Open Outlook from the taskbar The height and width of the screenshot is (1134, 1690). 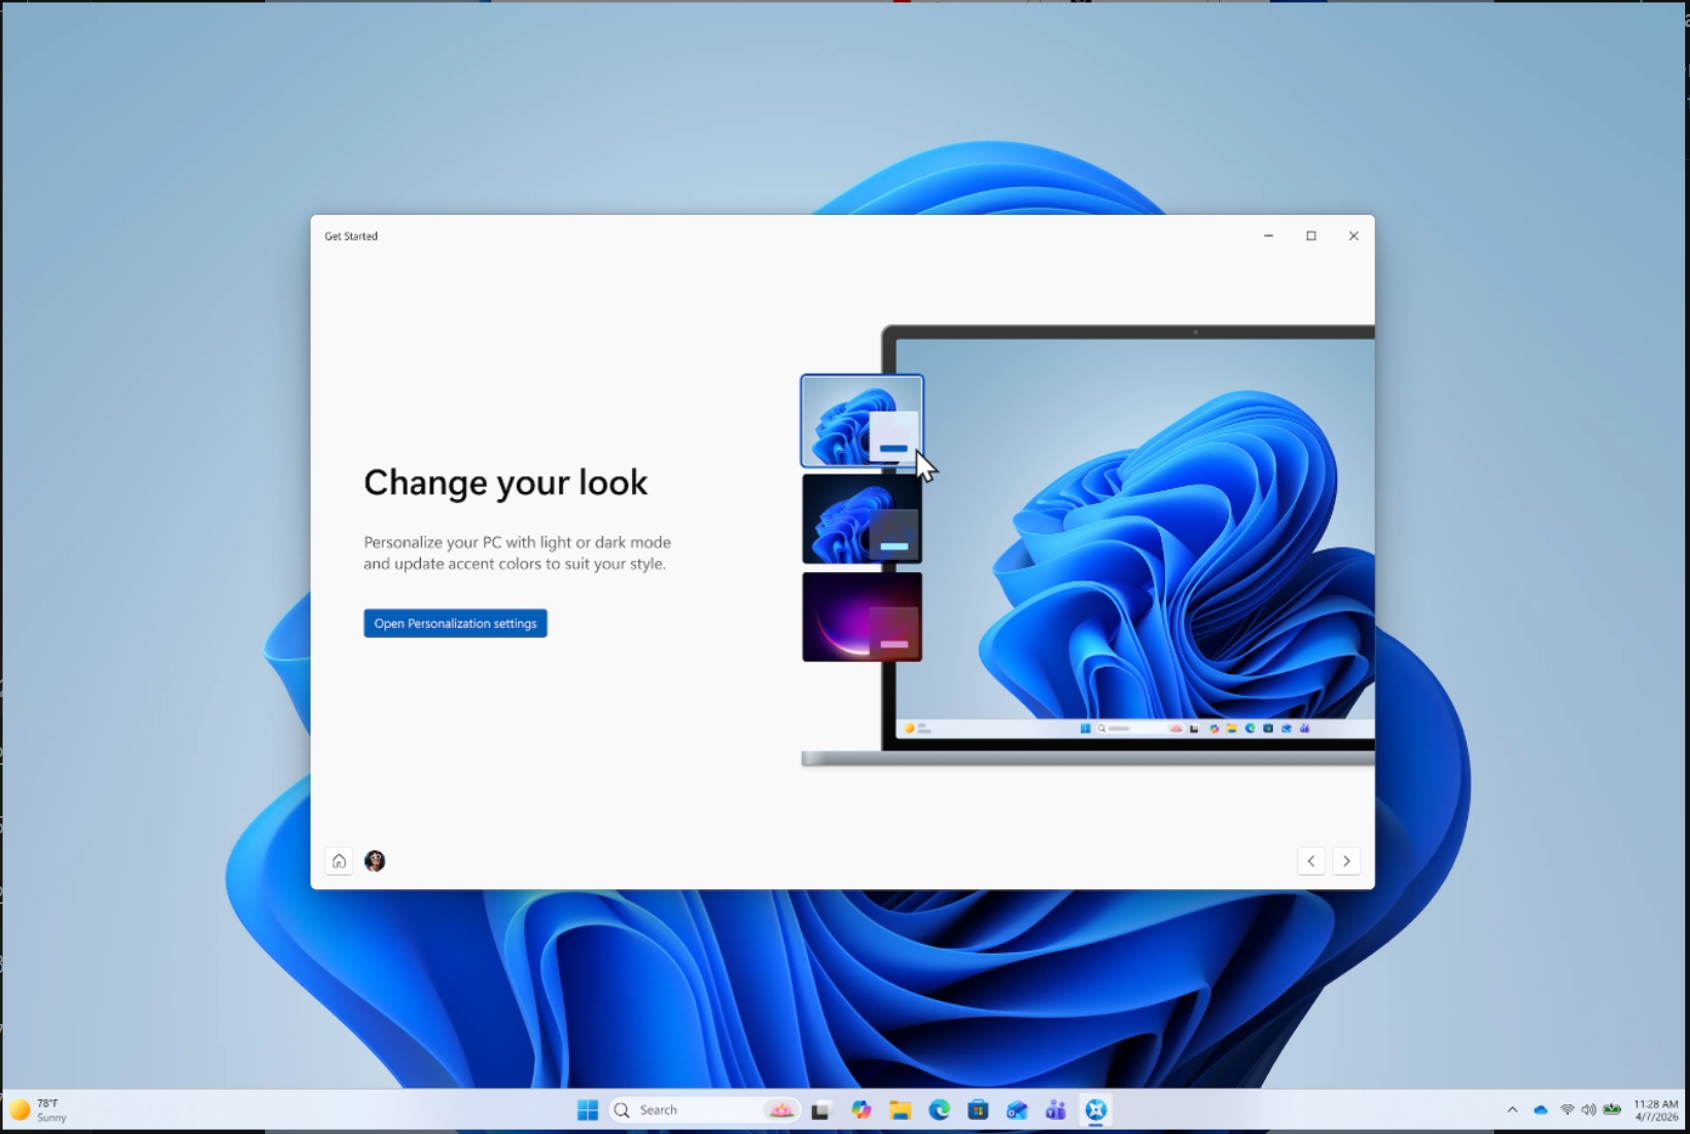(x=1017, y=1110)
